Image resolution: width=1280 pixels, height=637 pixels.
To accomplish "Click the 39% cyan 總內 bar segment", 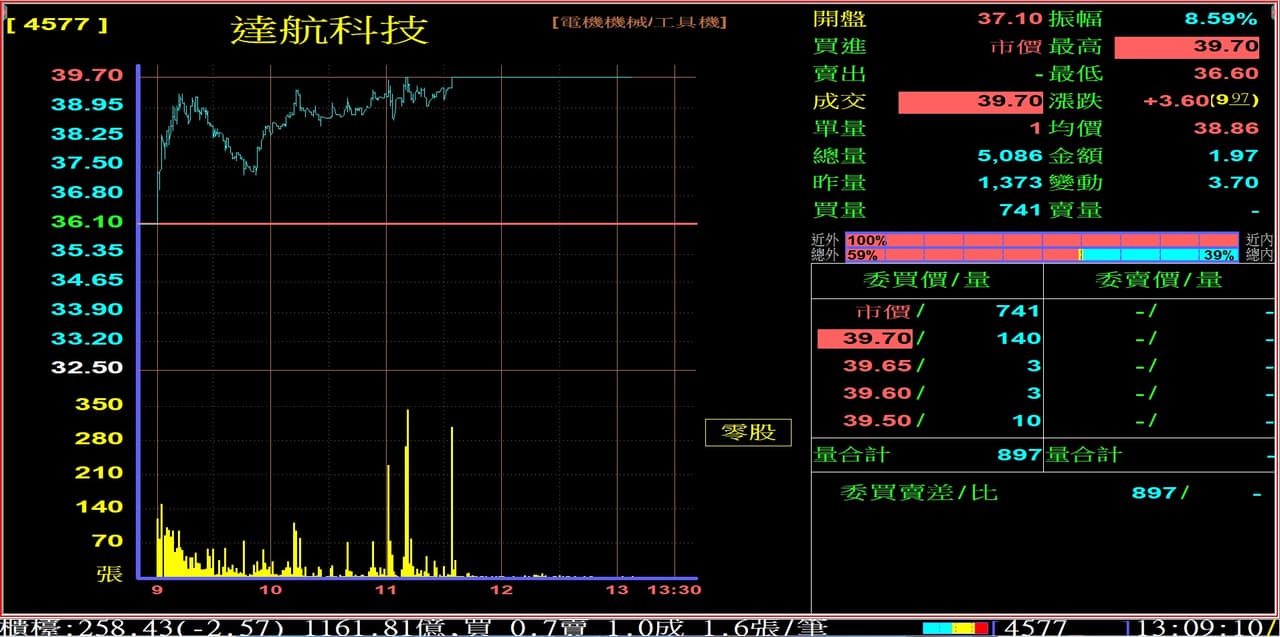I will 1162,255.
